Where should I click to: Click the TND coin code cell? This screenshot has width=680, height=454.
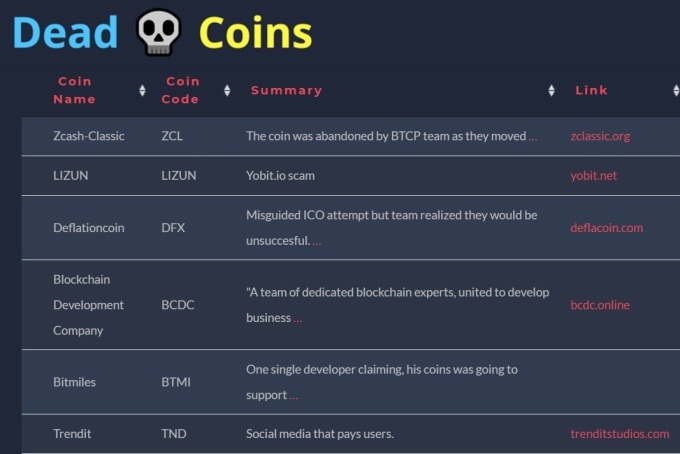click(174, 434)
